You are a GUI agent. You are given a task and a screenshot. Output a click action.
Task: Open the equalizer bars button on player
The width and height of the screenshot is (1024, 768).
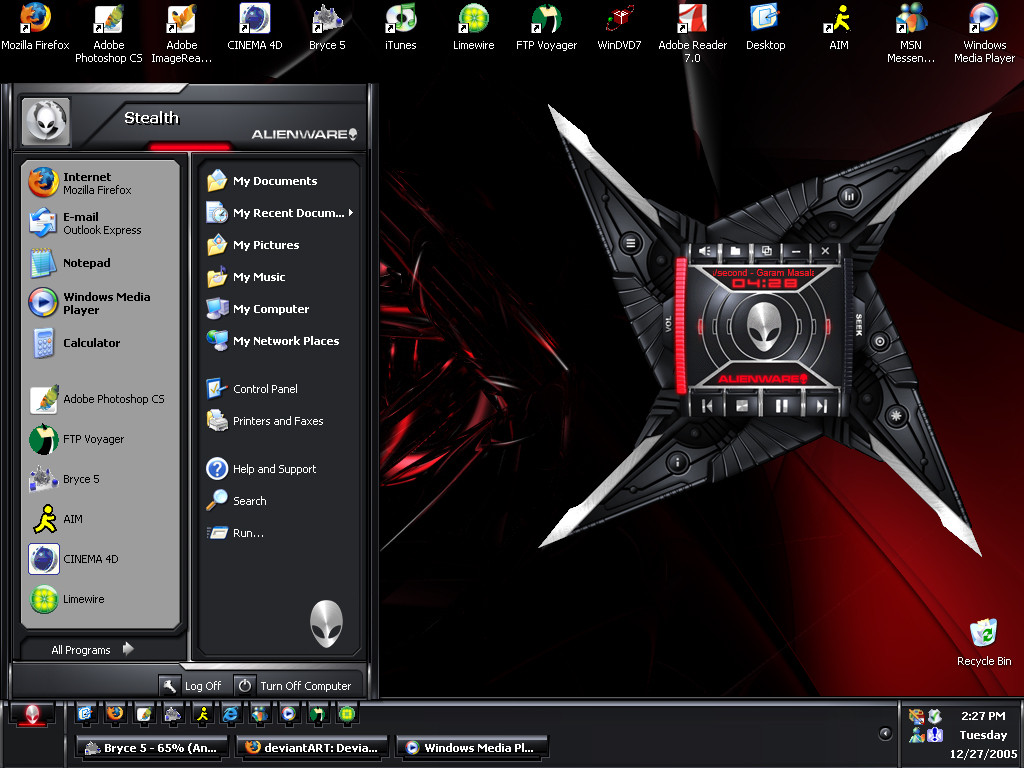pos(849,195)
